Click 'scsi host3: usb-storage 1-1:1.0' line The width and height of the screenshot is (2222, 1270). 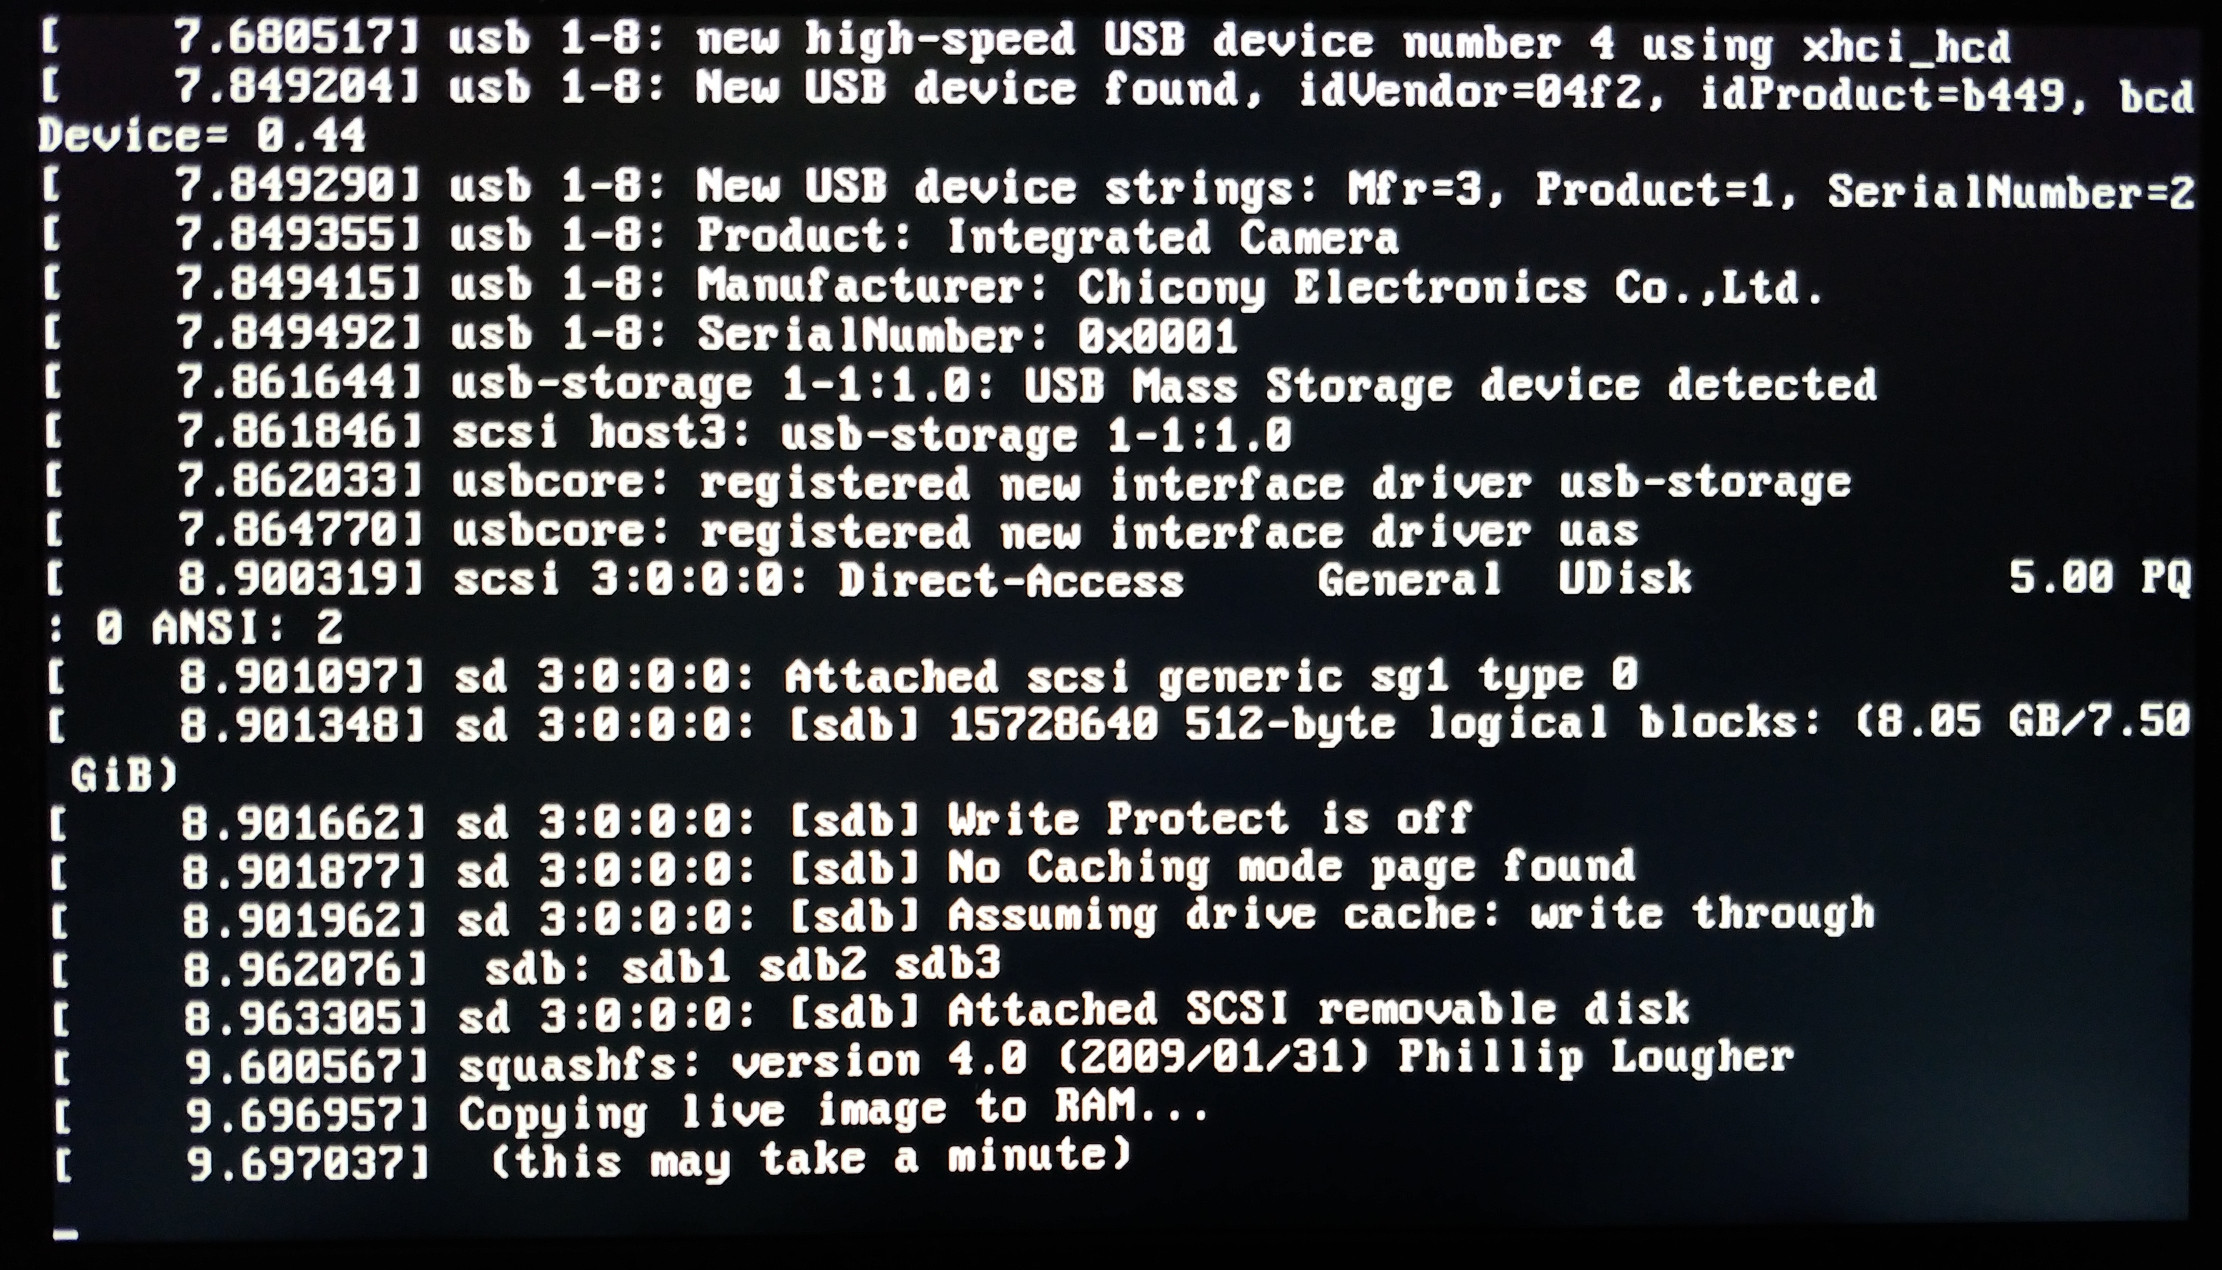668,435
